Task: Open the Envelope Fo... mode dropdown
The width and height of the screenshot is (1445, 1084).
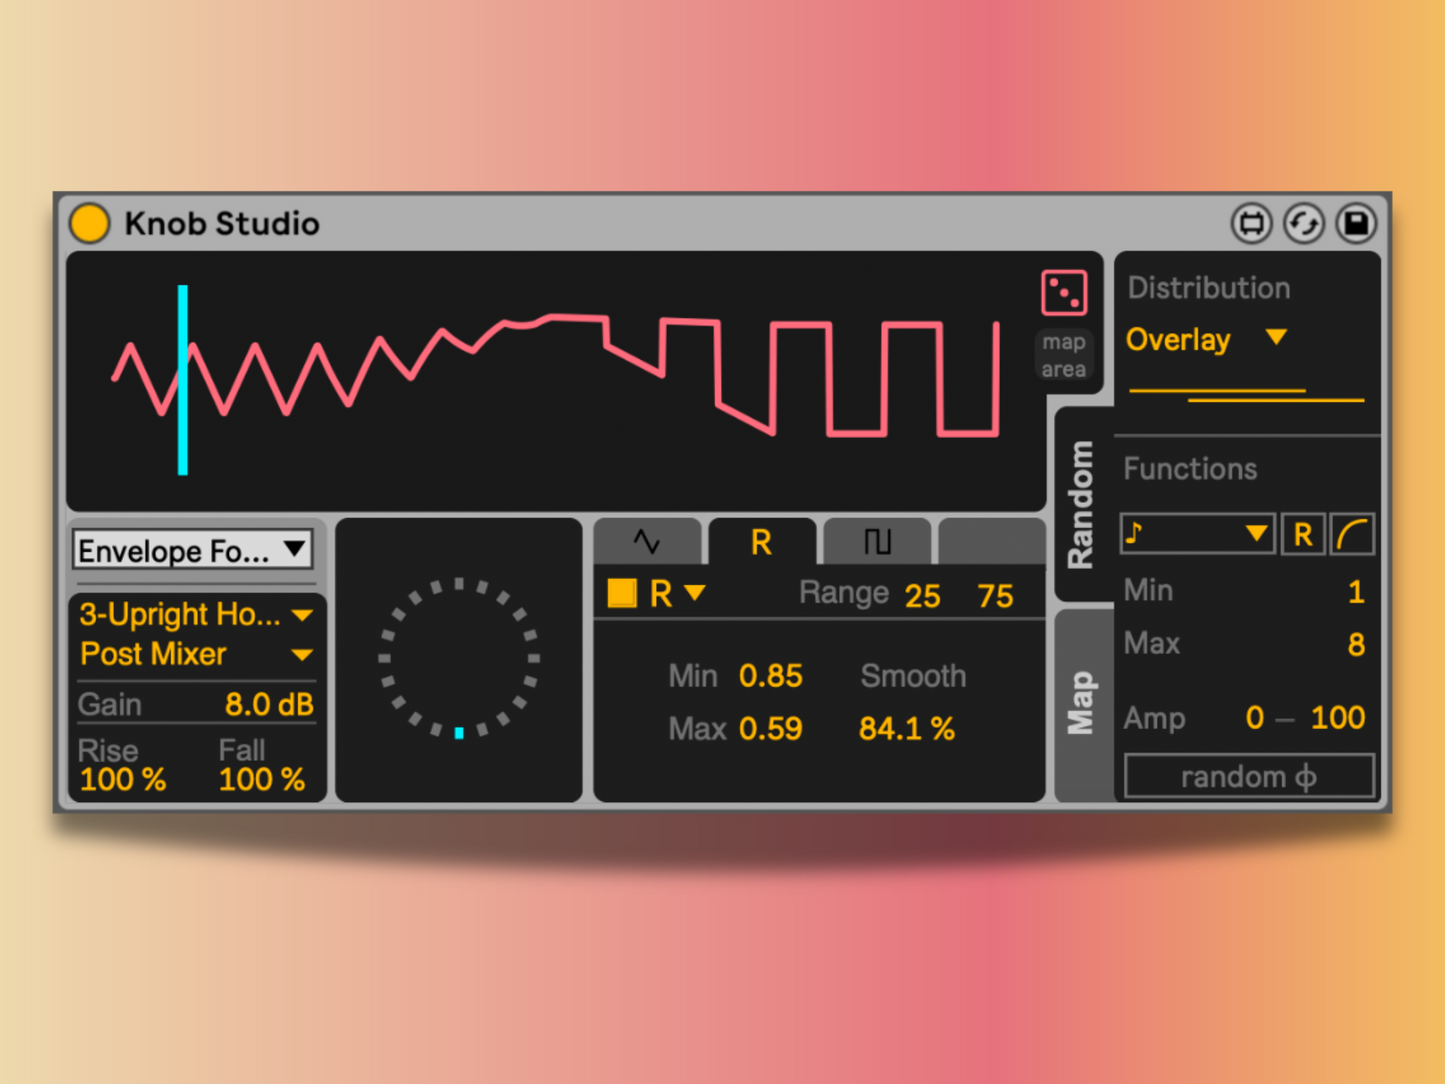Action: (x=192, y=549)
